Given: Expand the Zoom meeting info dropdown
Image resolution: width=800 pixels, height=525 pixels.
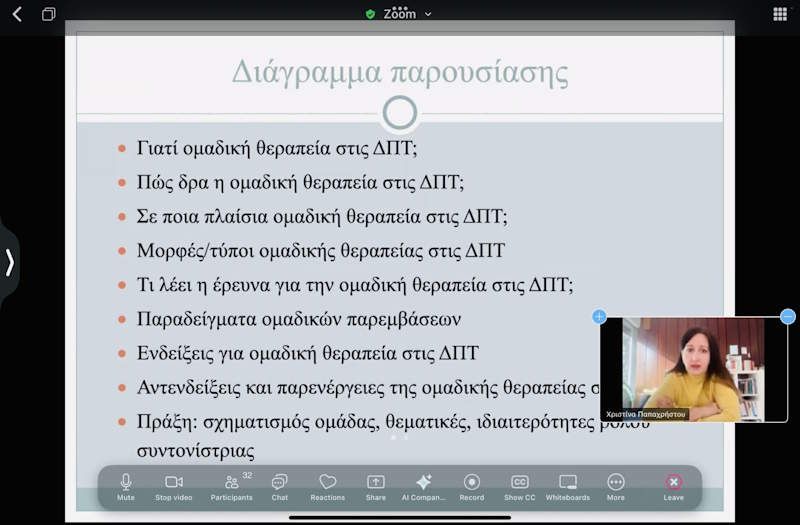Looking at the screenshot, I should coord(429,14).
